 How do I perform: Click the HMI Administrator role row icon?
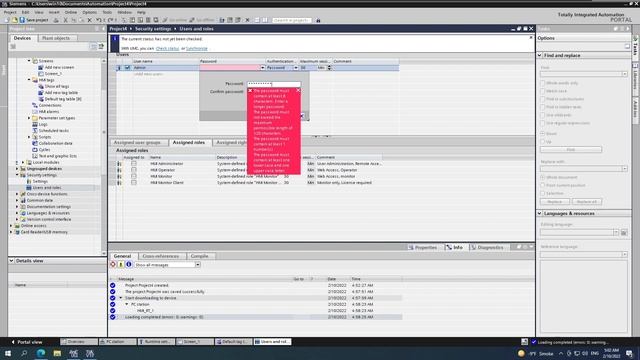pos(120,164)
